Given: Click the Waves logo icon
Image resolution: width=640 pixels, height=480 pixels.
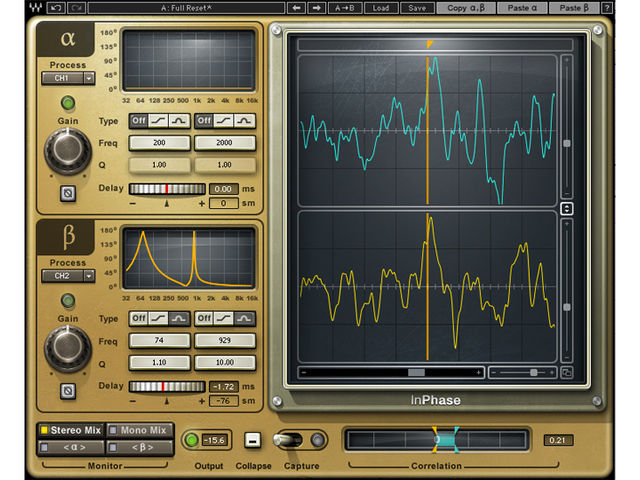Looking at the screenshot, I should [36, 7].
